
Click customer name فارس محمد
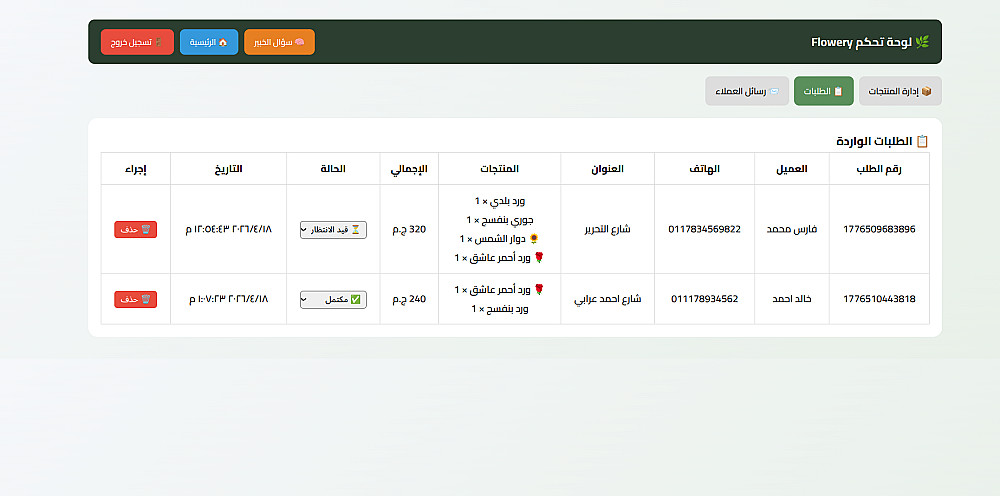pyautogui.click(x=791, y=230)
